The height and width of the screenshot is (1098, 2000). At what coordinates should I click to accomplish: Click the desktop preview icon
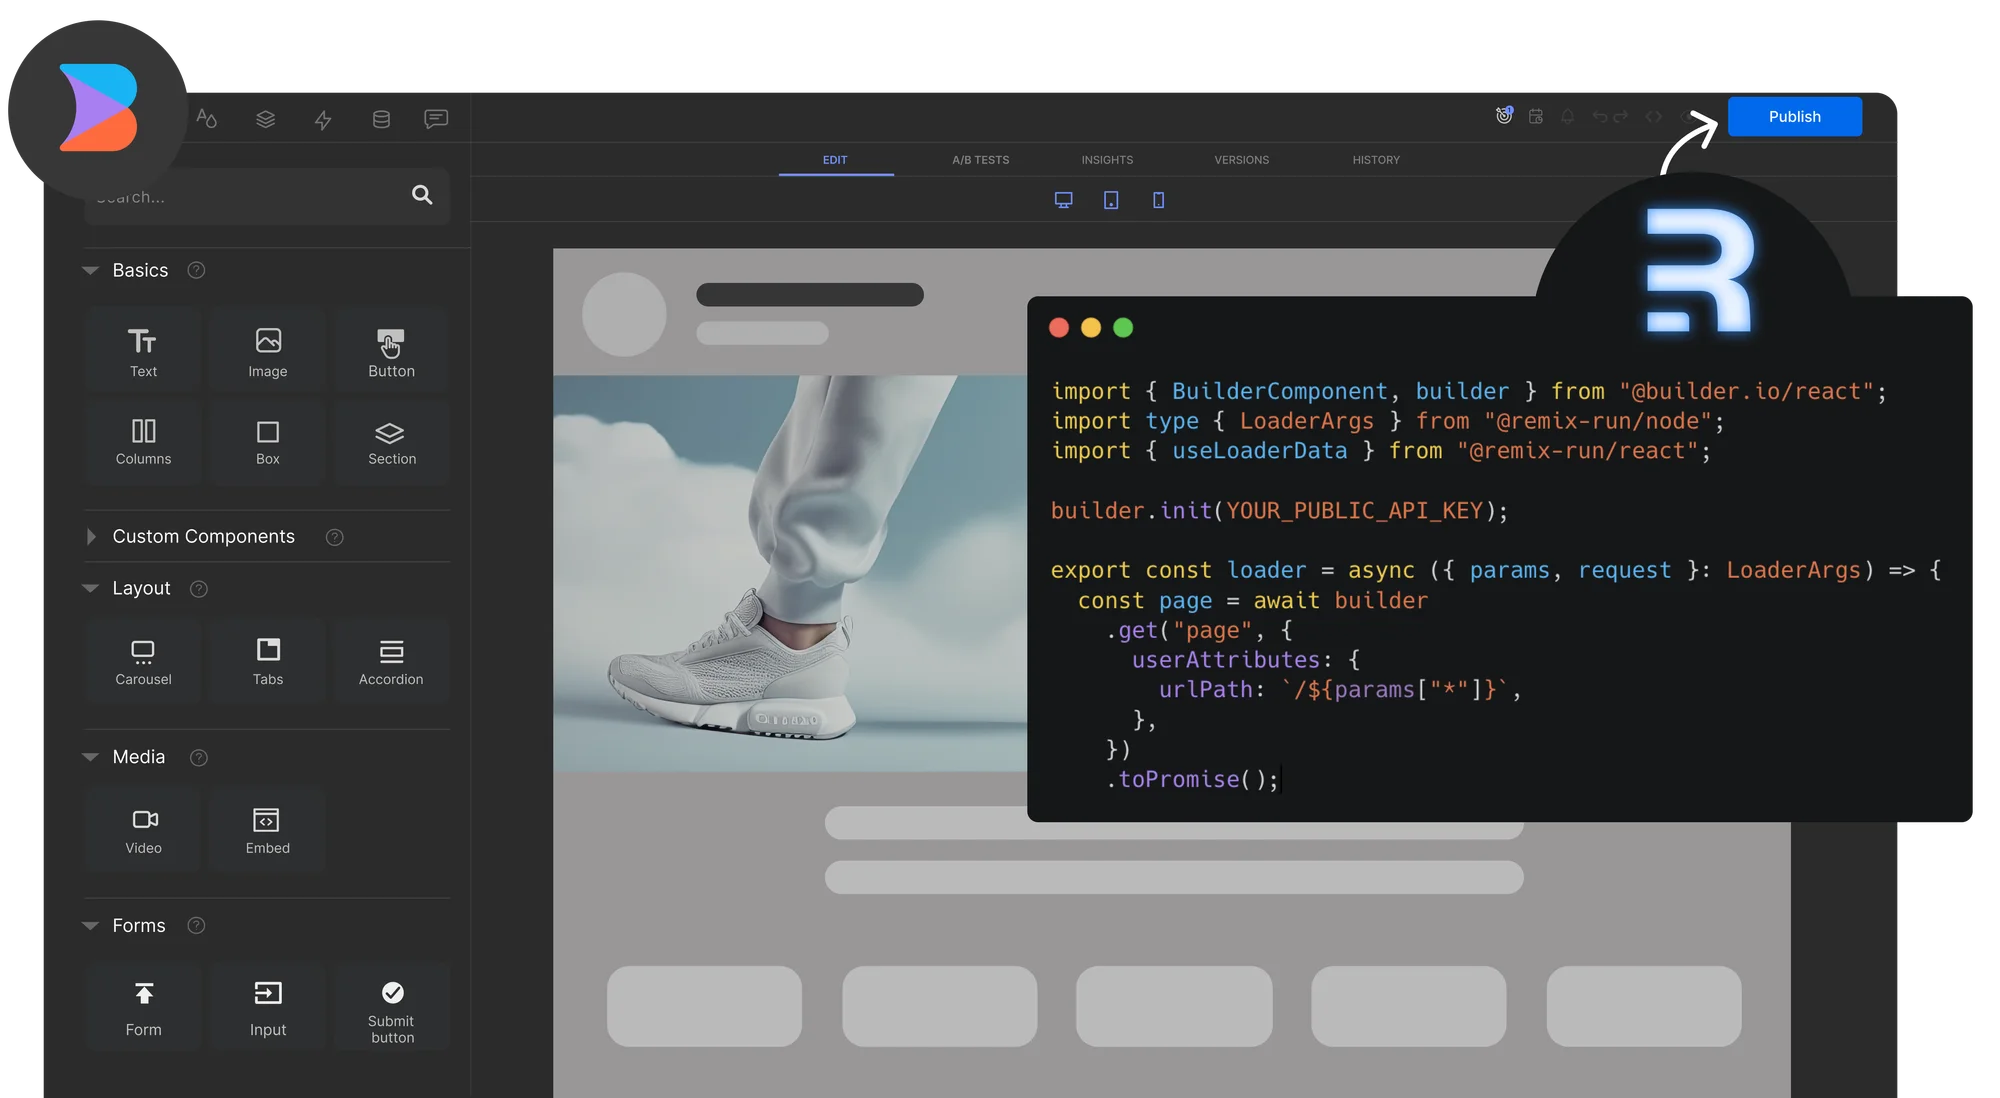click(1063, 200)
